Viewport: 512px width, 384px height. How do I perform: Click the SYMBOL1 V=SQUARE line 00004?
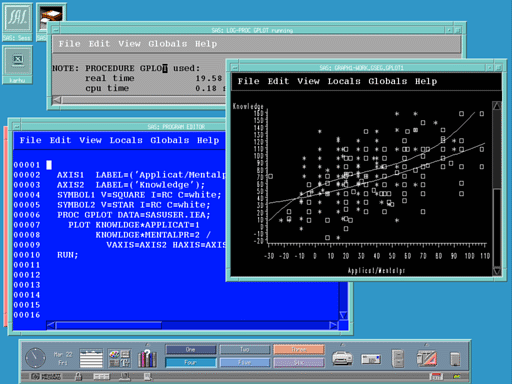coord(139,195)
